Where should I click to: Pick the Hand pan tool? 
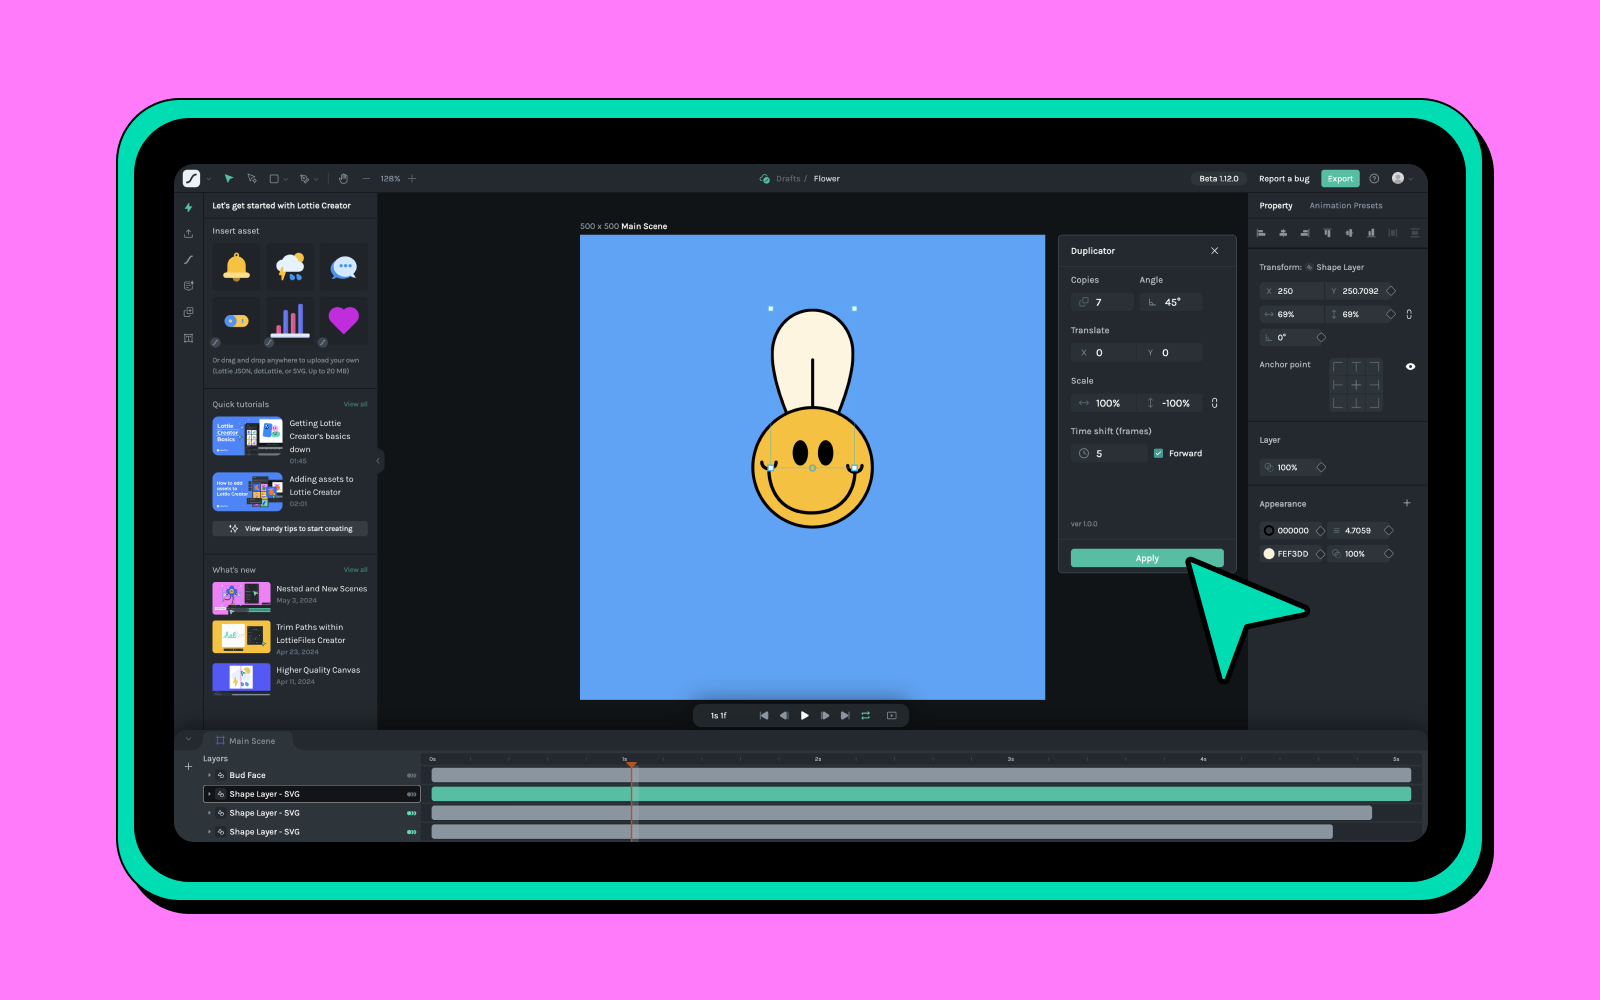click(x=343, y=178)
